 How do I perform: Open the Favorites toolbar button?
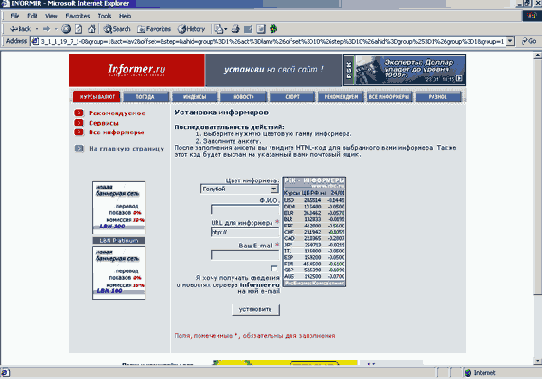click(154, 29)
